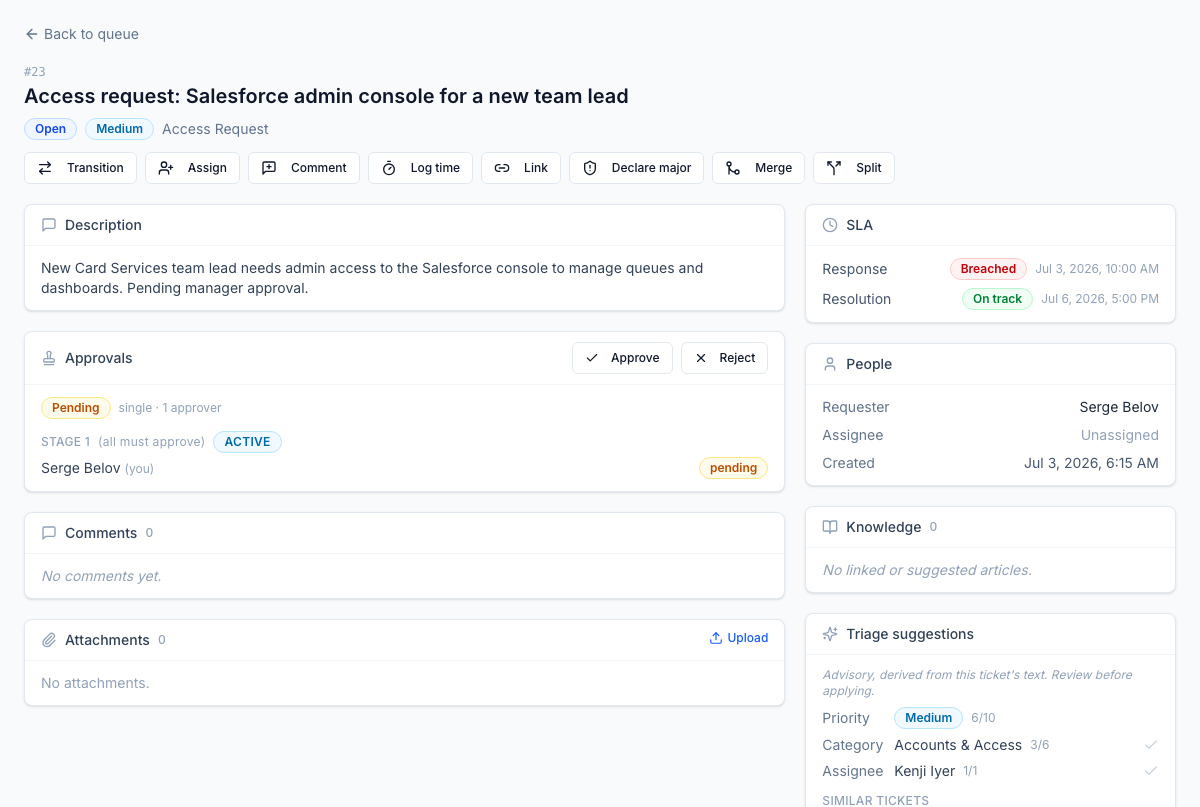The height and width of the screenshot is (807, 1200).
Task: Open Log time action
Action: [420, 168]
